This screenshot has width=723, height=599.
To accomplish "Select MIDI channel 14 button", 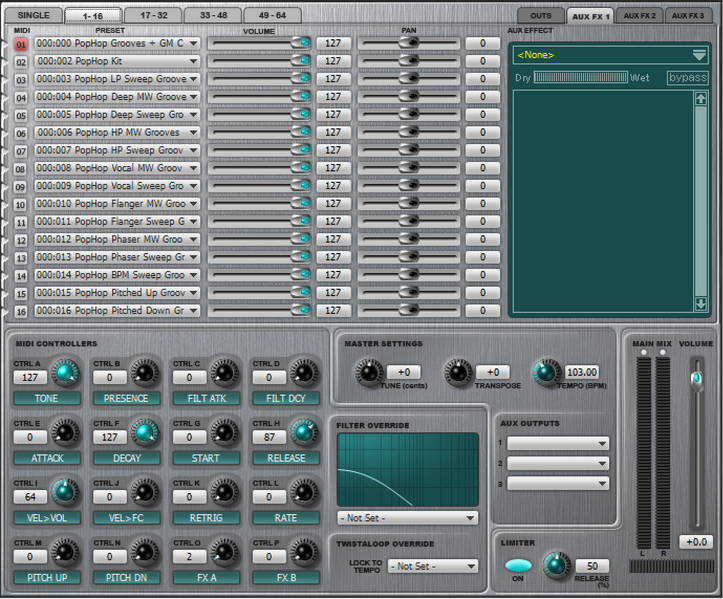I will tap(21, 276).
